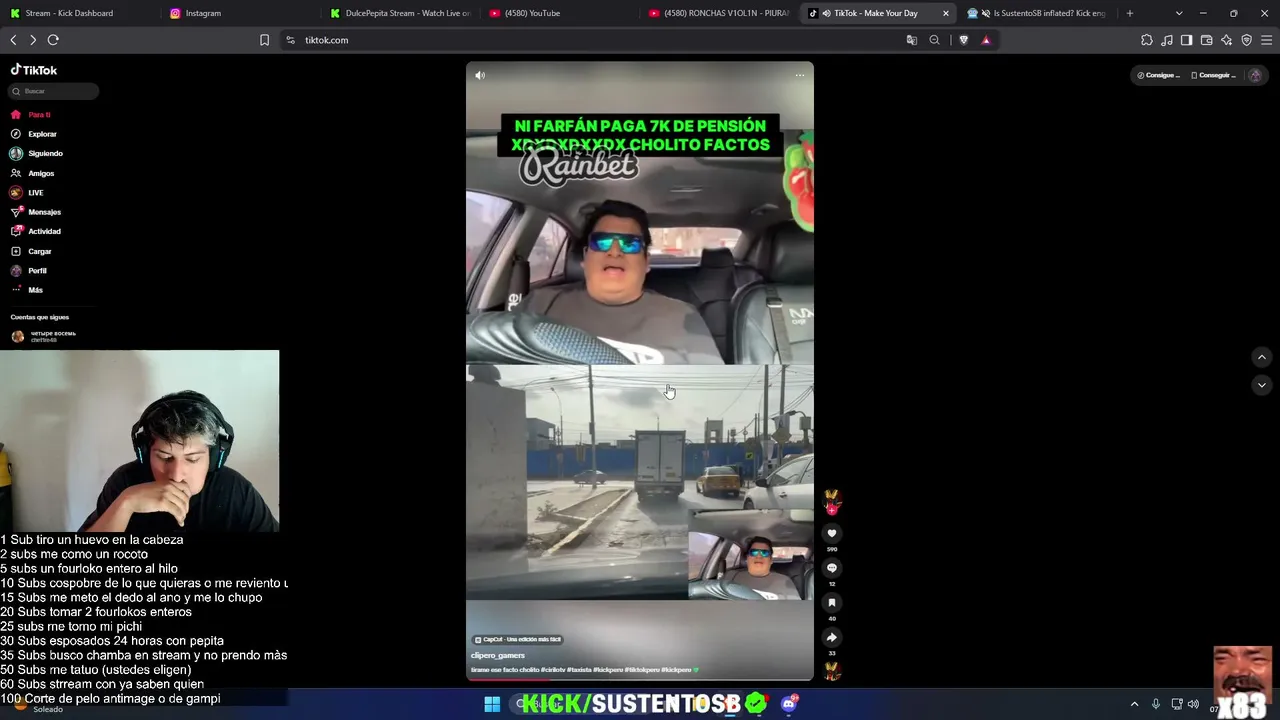The image size is (1280, 720).
Task: Open the followed account chetire48
Action: click(43, 336)
